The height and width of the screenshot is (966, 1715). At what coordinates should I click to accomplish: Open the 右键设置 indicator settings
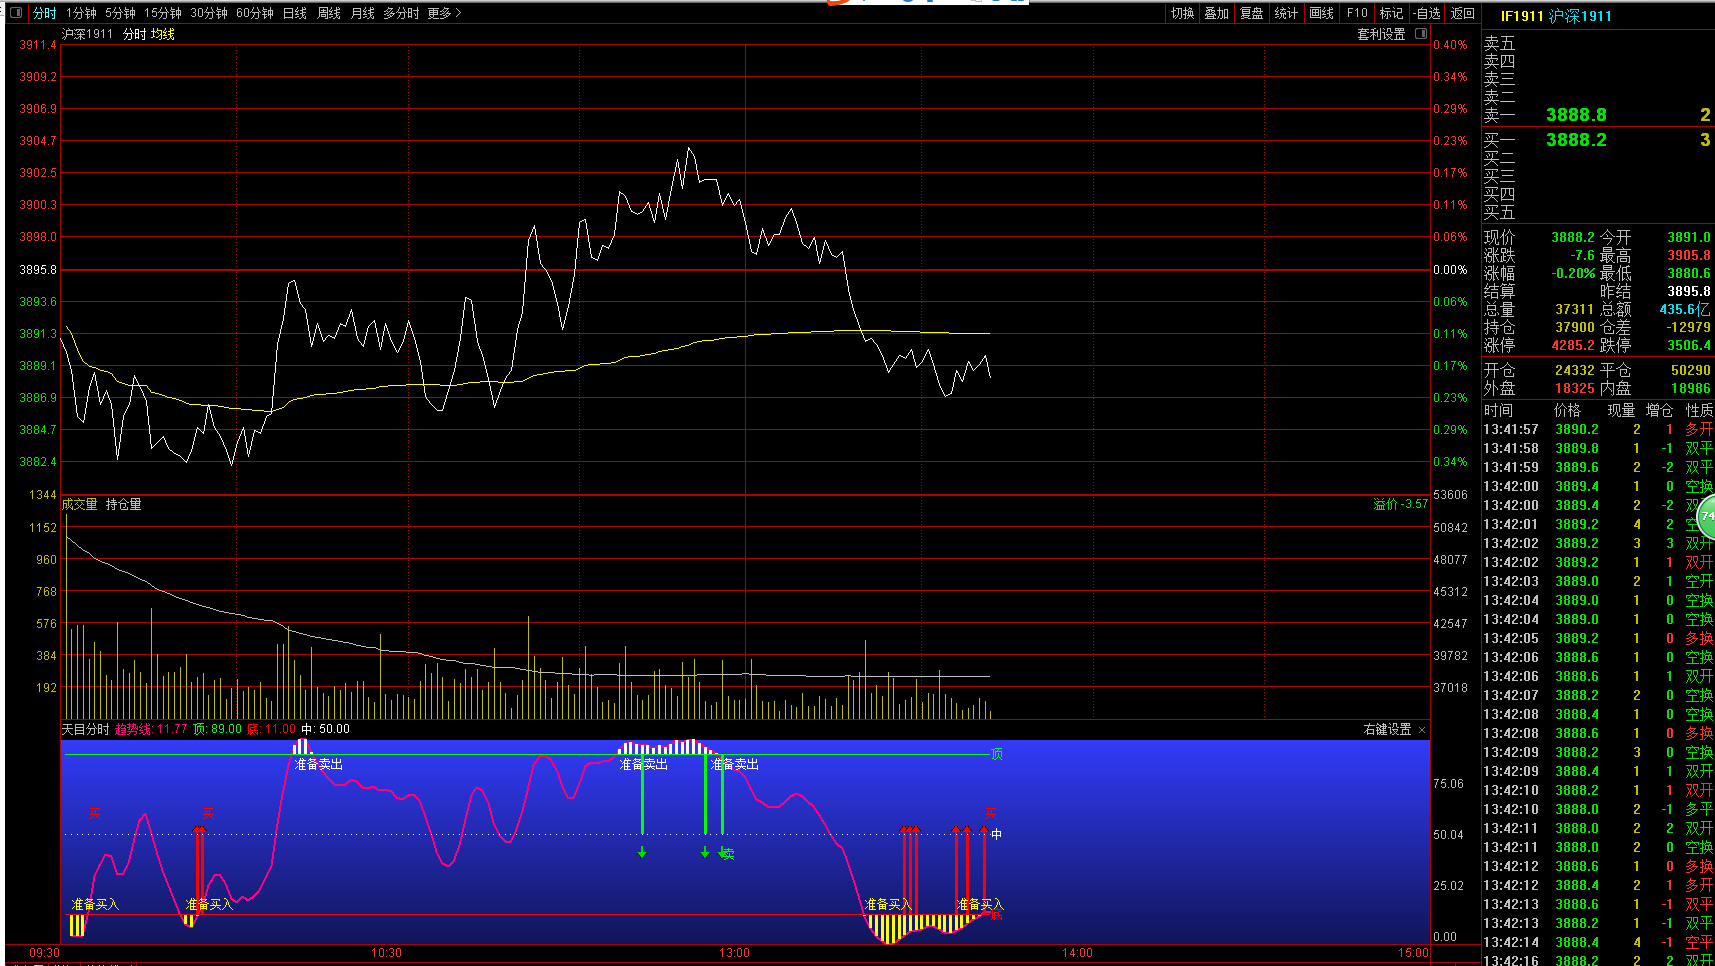click(1388, 730)
